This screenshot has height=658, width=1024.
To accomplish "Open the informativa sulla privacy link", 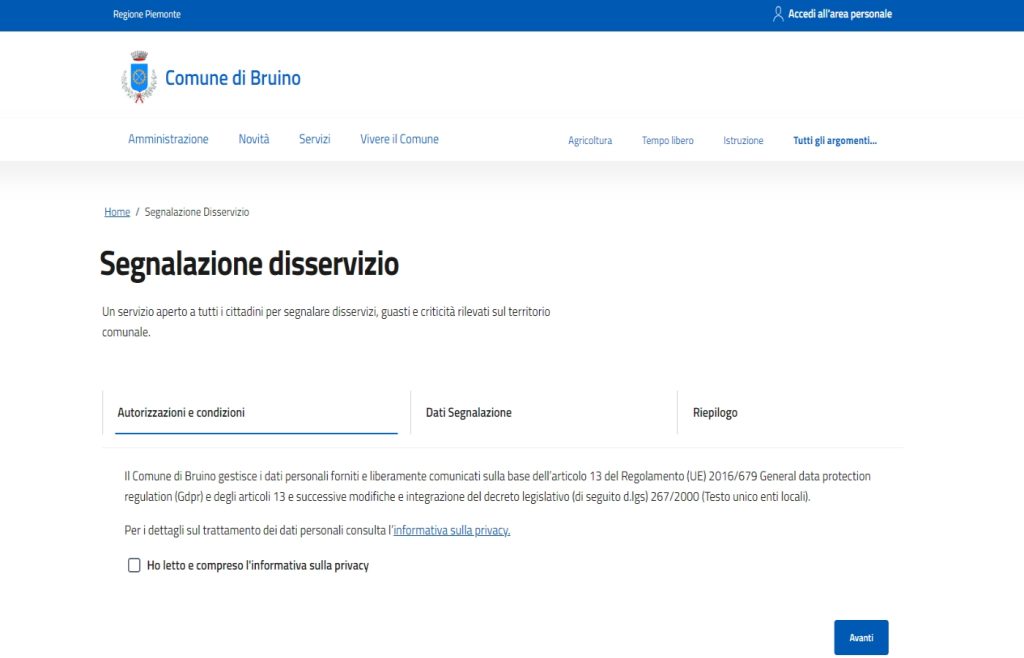I will [x=451, y=530].
